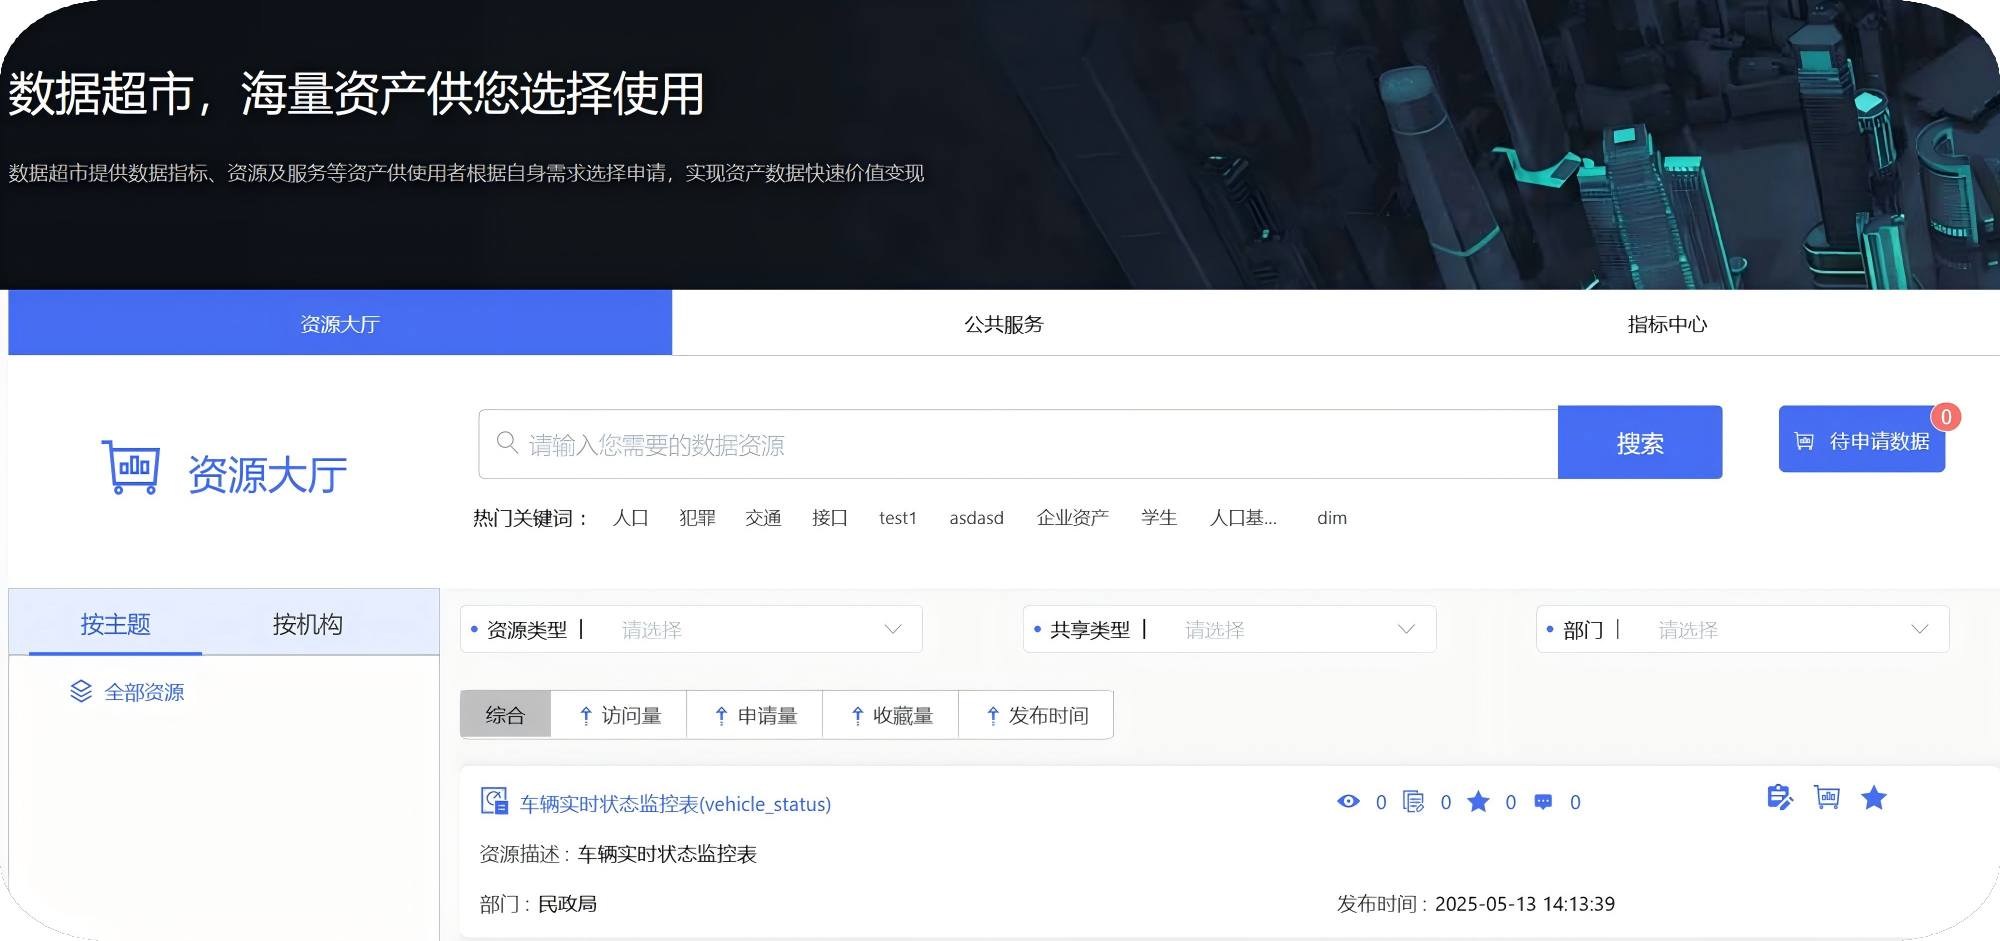Click the favorites-count star icon beside comments
This screenshot has height=941, width=2000.
coord(1478,802)
